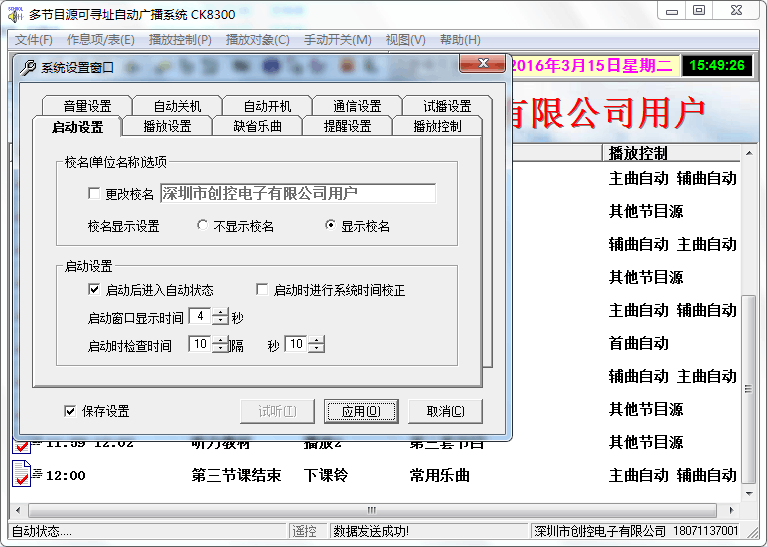Select the 显示校名 radio button

[330, 225]
